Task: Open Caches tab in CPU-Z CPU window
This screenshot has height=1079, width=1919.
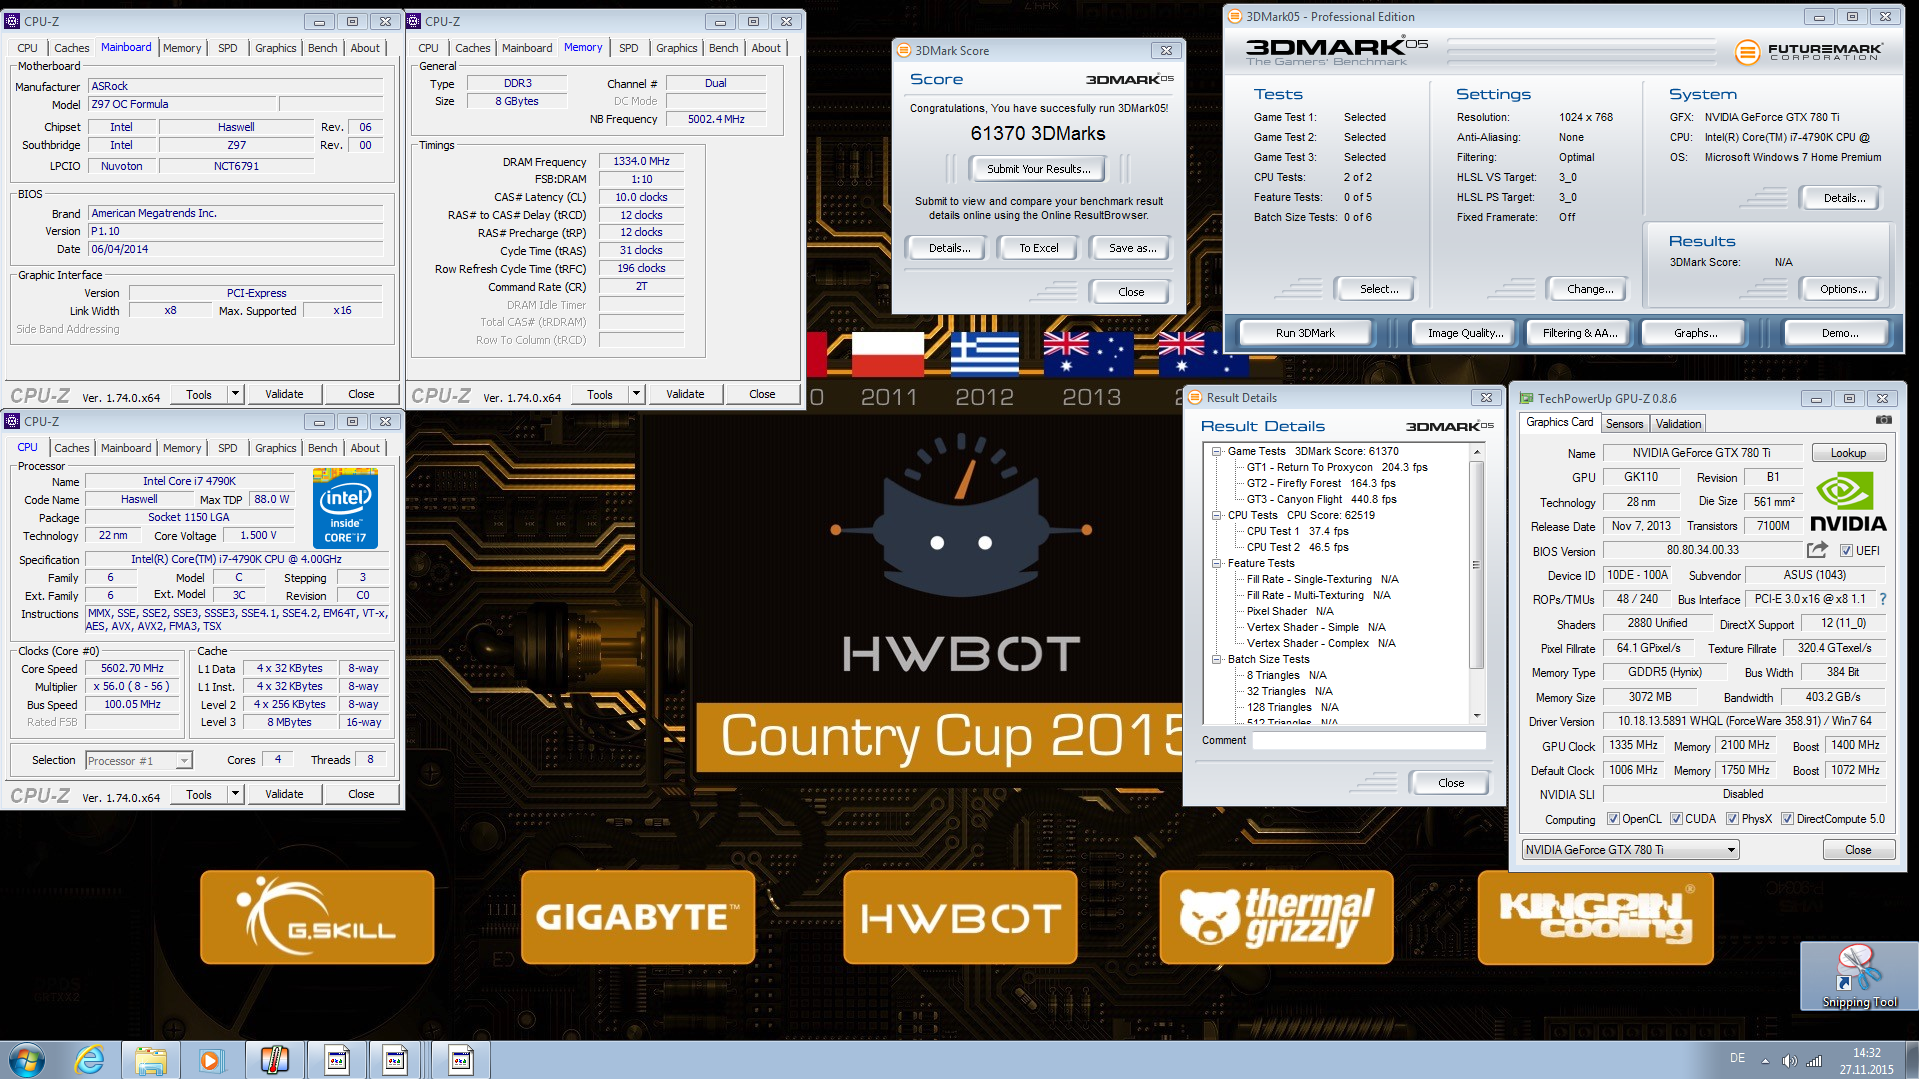Action: [x=71, y=448]
